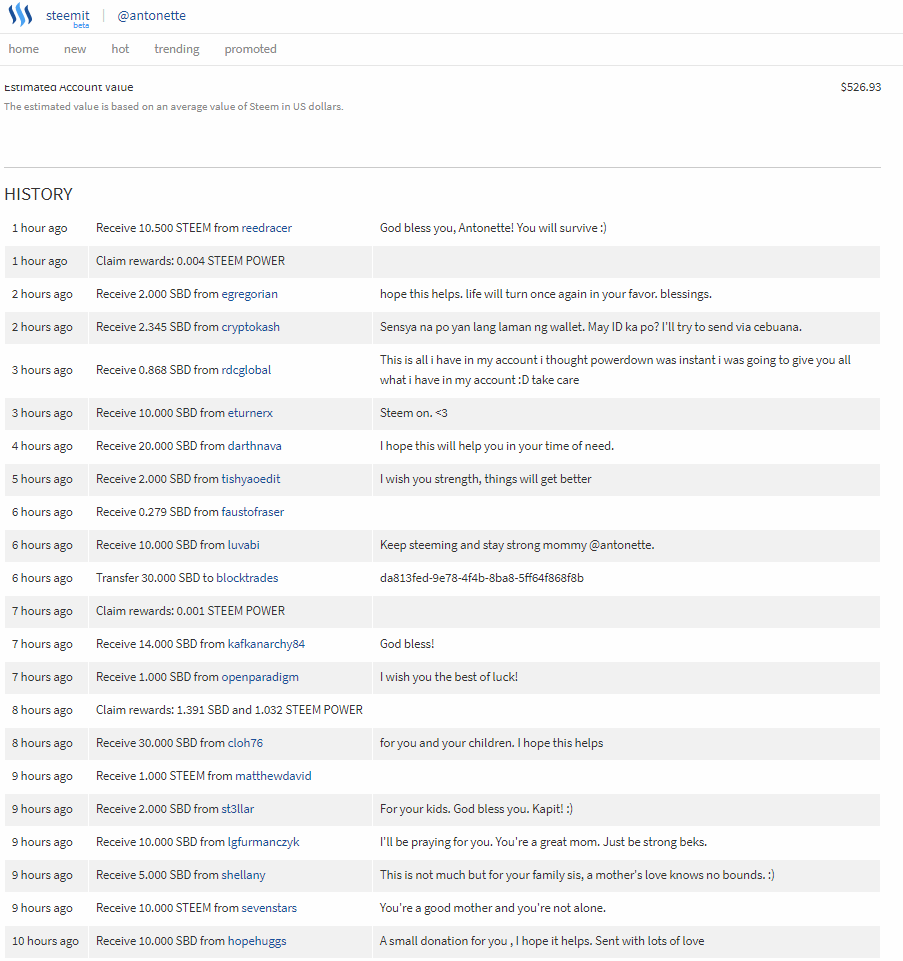903x961 pixels.
Task: Click the estimated account value $526.93
Action: tap(861, 87)
